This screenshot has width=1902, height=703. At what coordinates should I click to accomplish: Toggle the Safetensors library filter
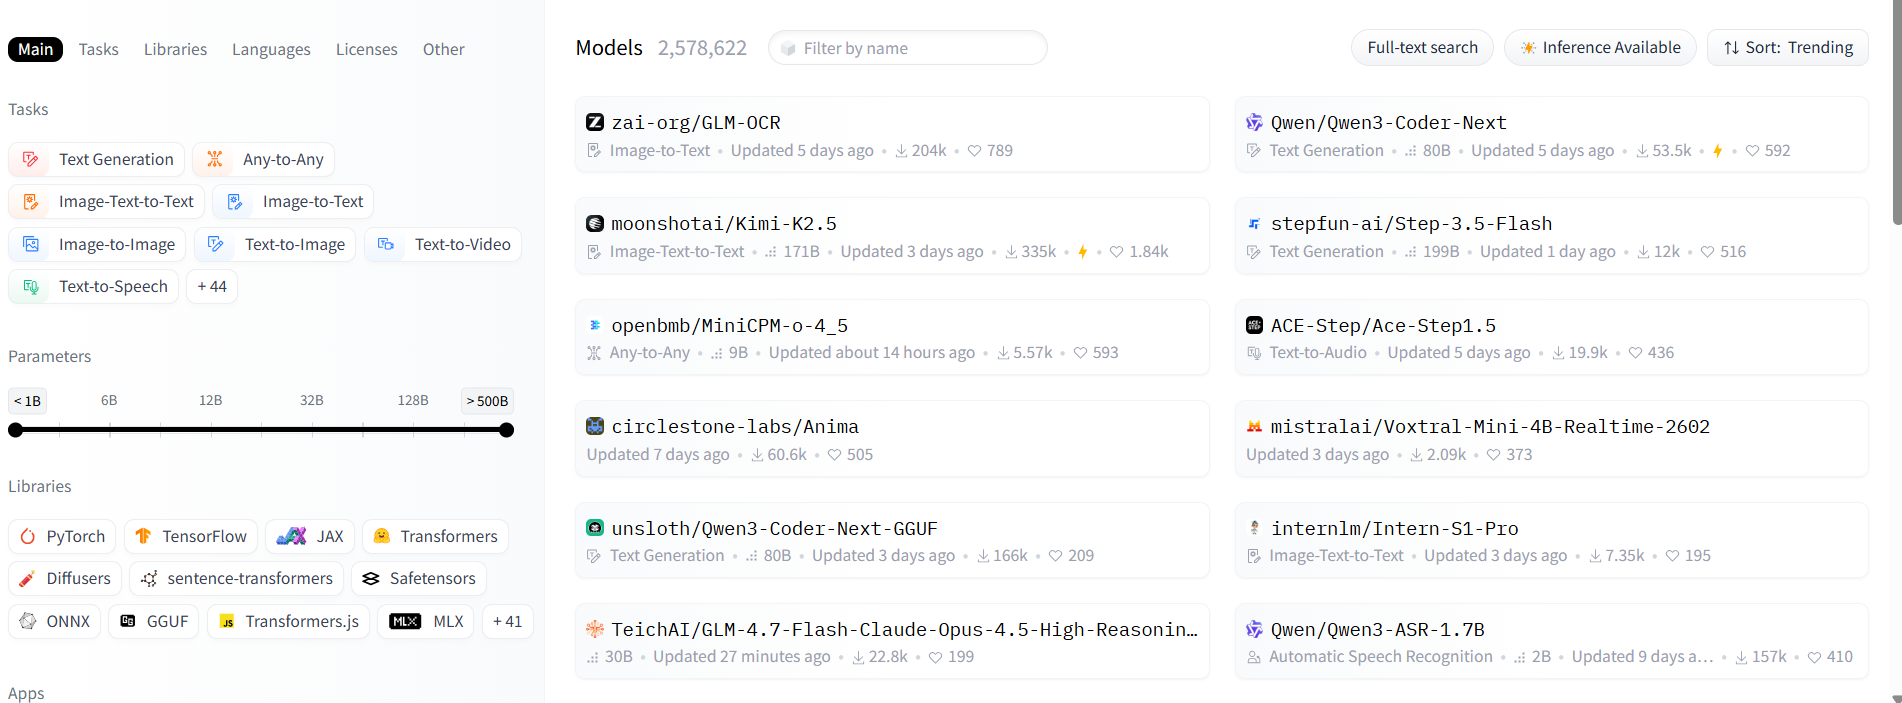point(419,578)
